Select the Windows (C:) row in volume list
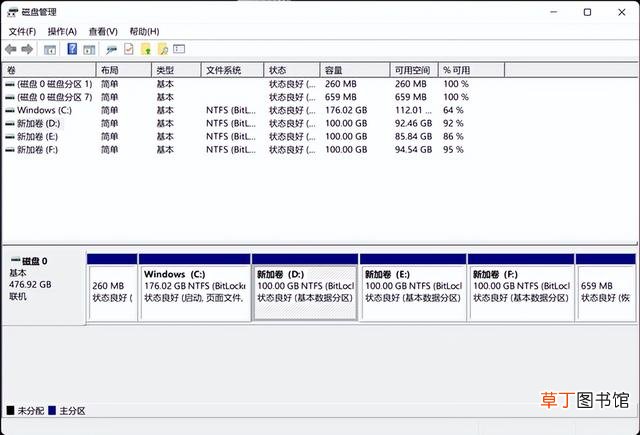 click(x=253, y=110)
